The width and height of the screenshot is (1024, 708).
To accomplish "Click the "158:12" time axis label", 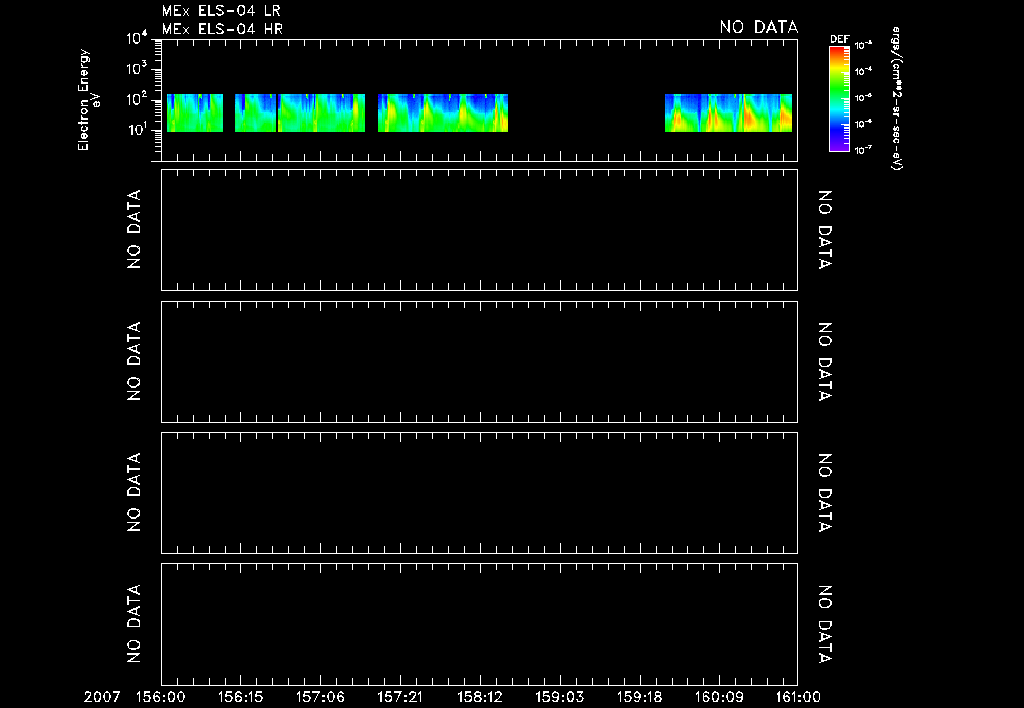I will (x=480, y=697).
